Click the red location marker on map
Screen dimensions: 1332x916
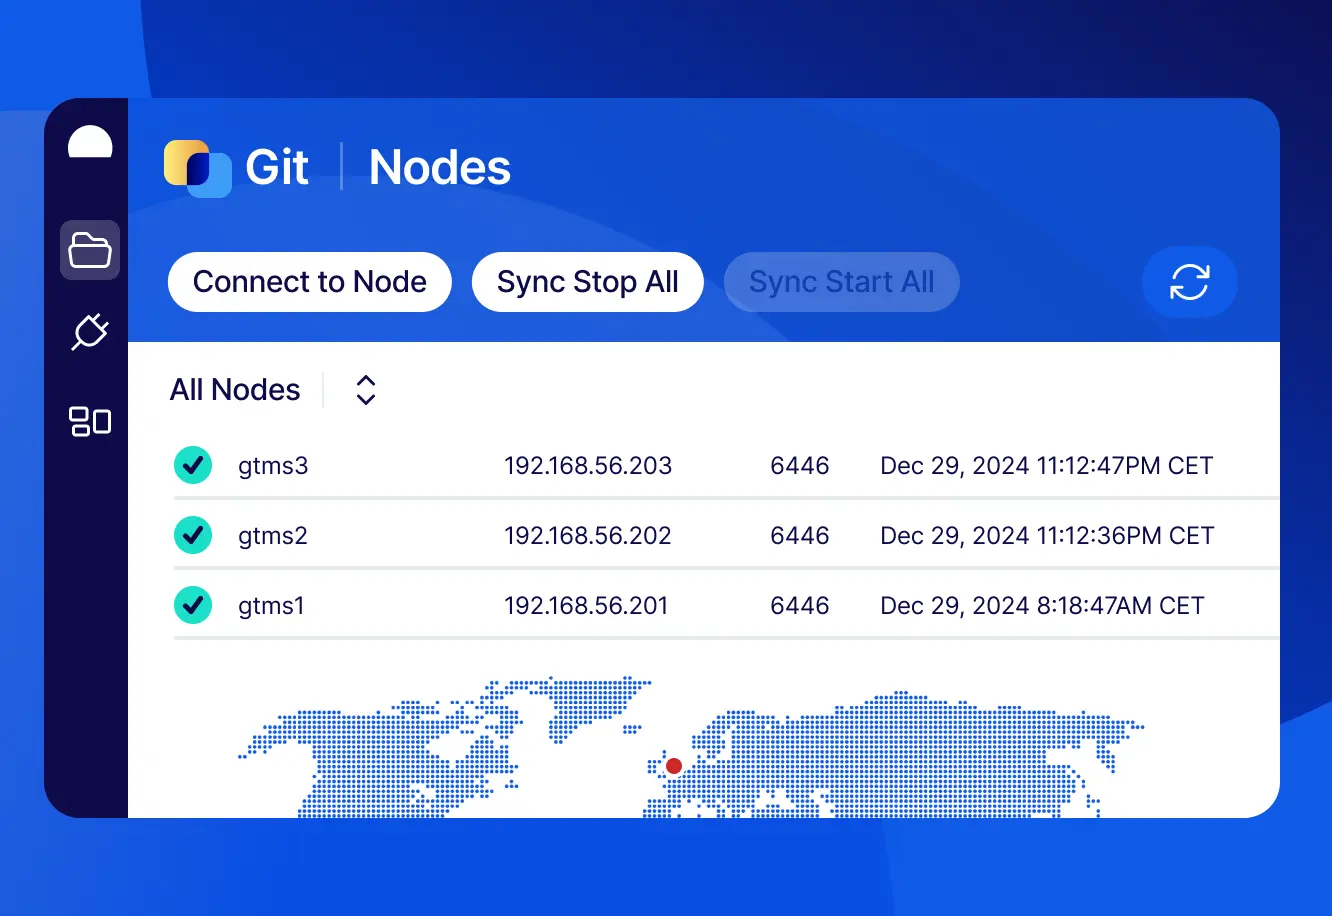pos(674,766)
